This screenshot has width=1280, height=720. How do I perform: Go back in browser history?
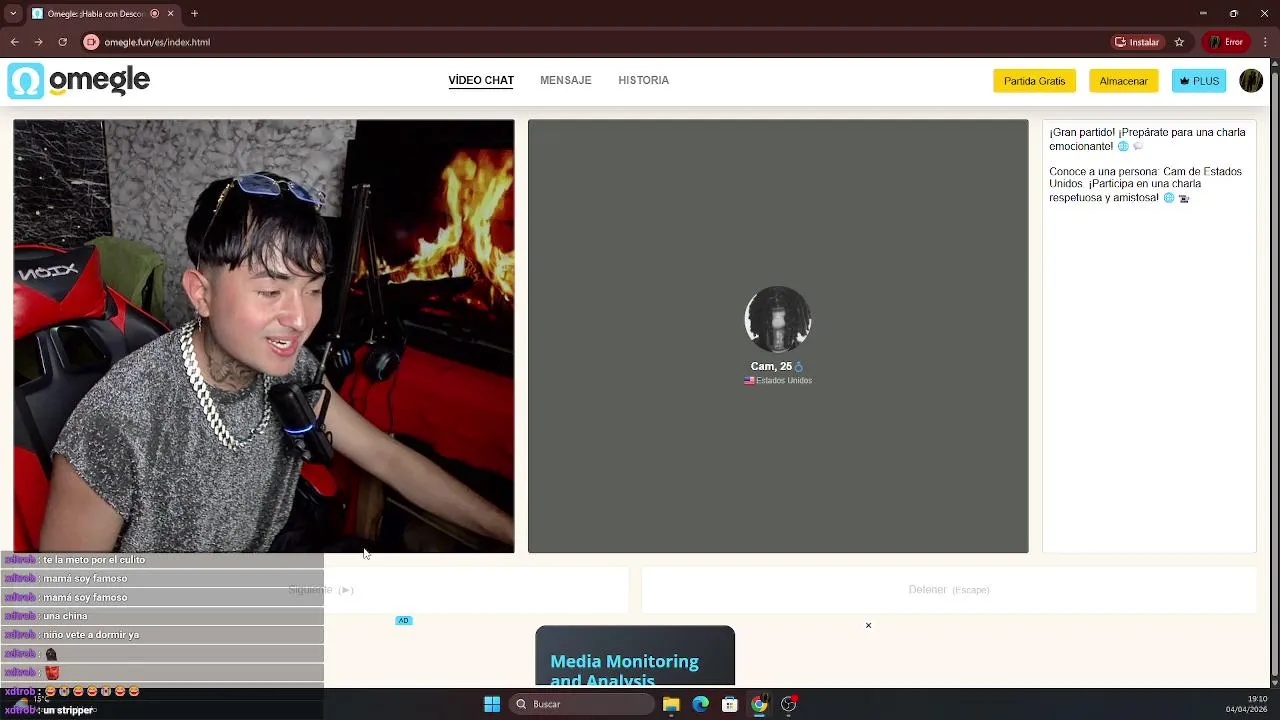point(14,42)
